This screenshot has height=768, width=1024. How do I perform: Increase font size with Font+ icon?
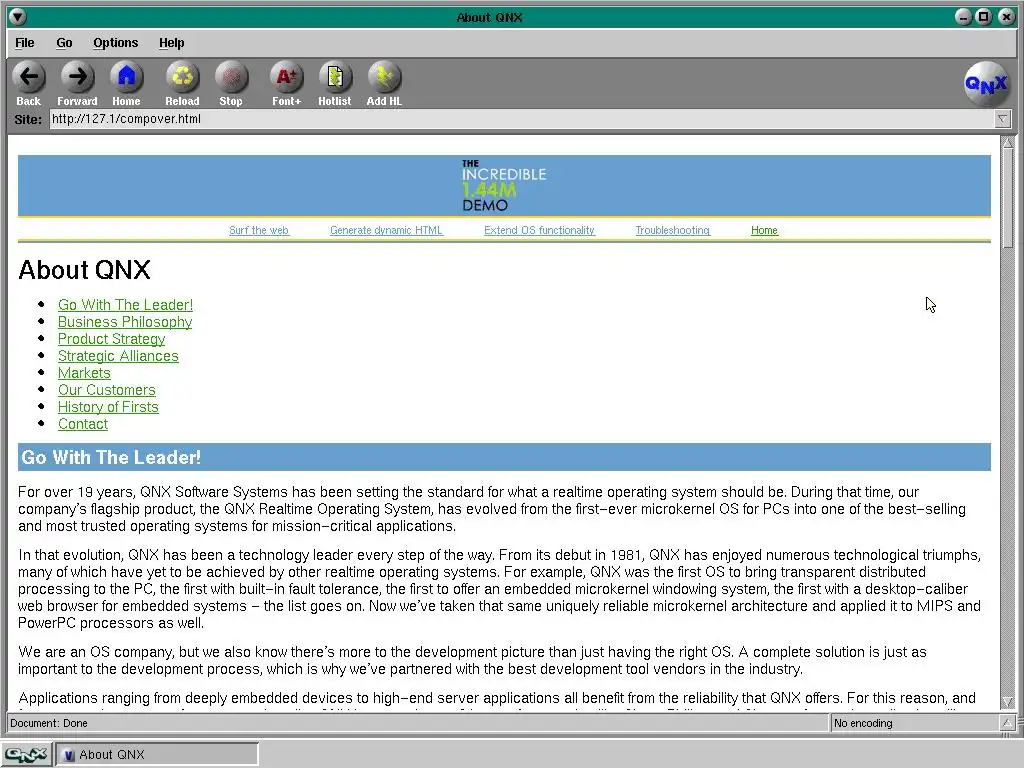287,77
